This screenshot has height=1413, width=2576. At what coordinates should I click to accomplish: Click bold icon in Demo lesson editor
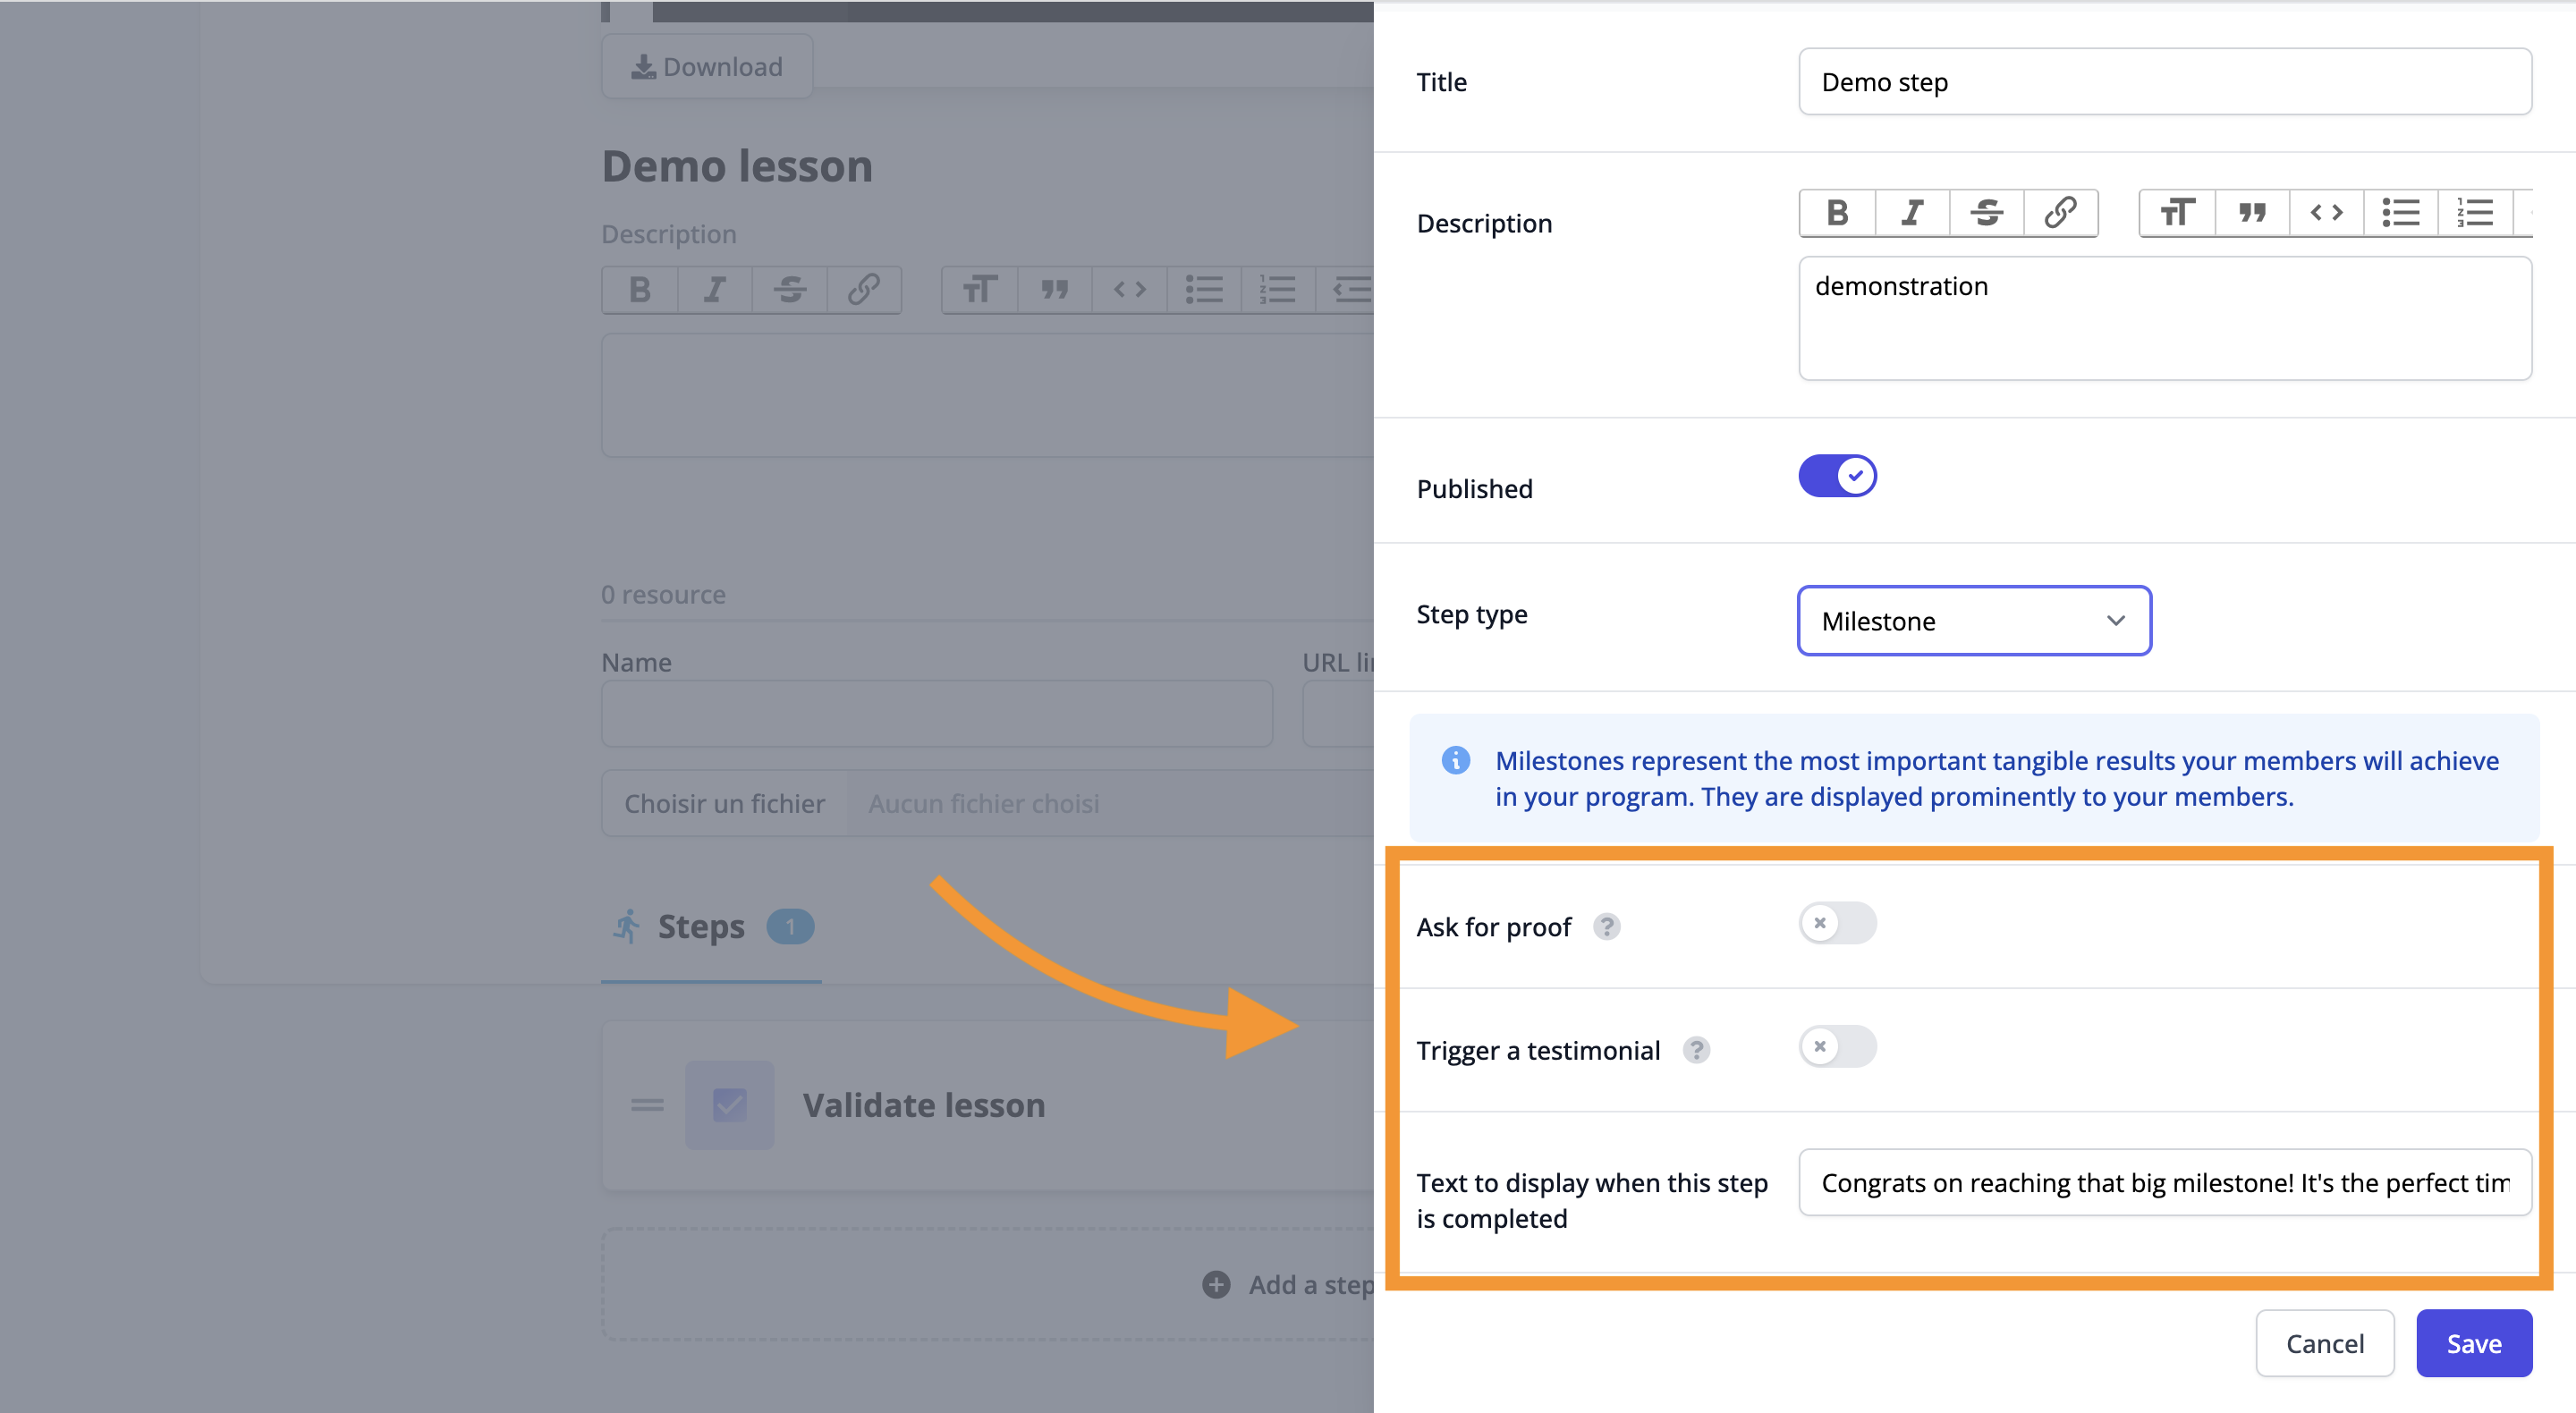(640, 290)
